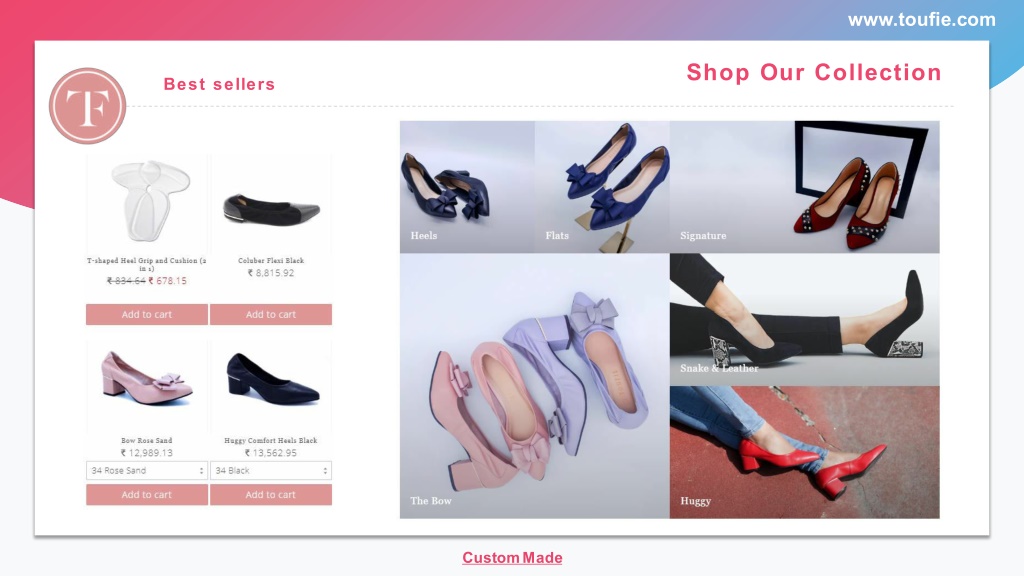Open the 34 Rose Sand size dropdown
1024x576 pixels.
[x=147, y=470]
